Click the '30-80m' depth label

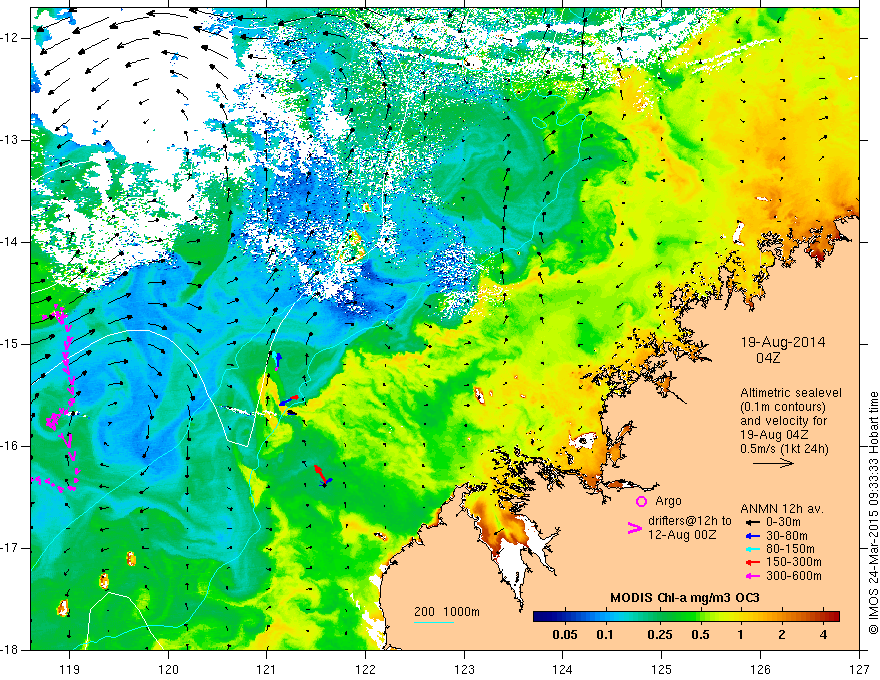click(787, 536)
